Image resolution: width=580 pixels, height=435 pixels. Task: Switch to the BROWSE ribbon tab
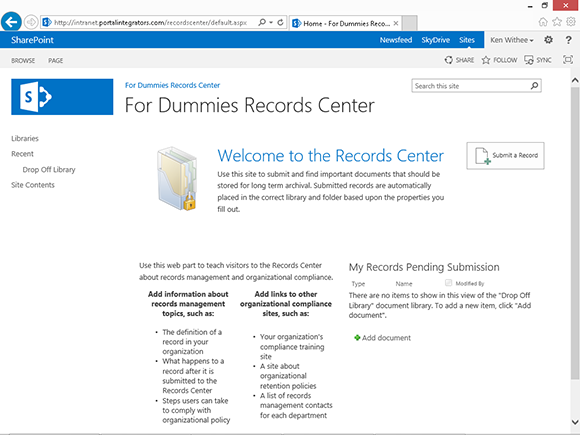click(23, 60)
